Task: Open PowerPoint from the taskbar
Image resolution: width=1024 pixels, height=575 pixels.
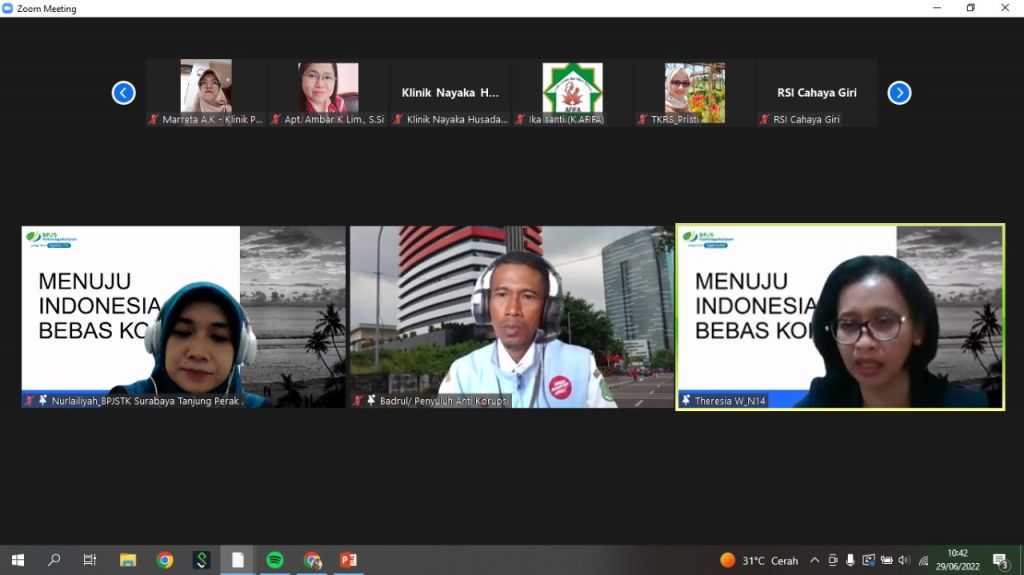Action: [x=348, y=560]
